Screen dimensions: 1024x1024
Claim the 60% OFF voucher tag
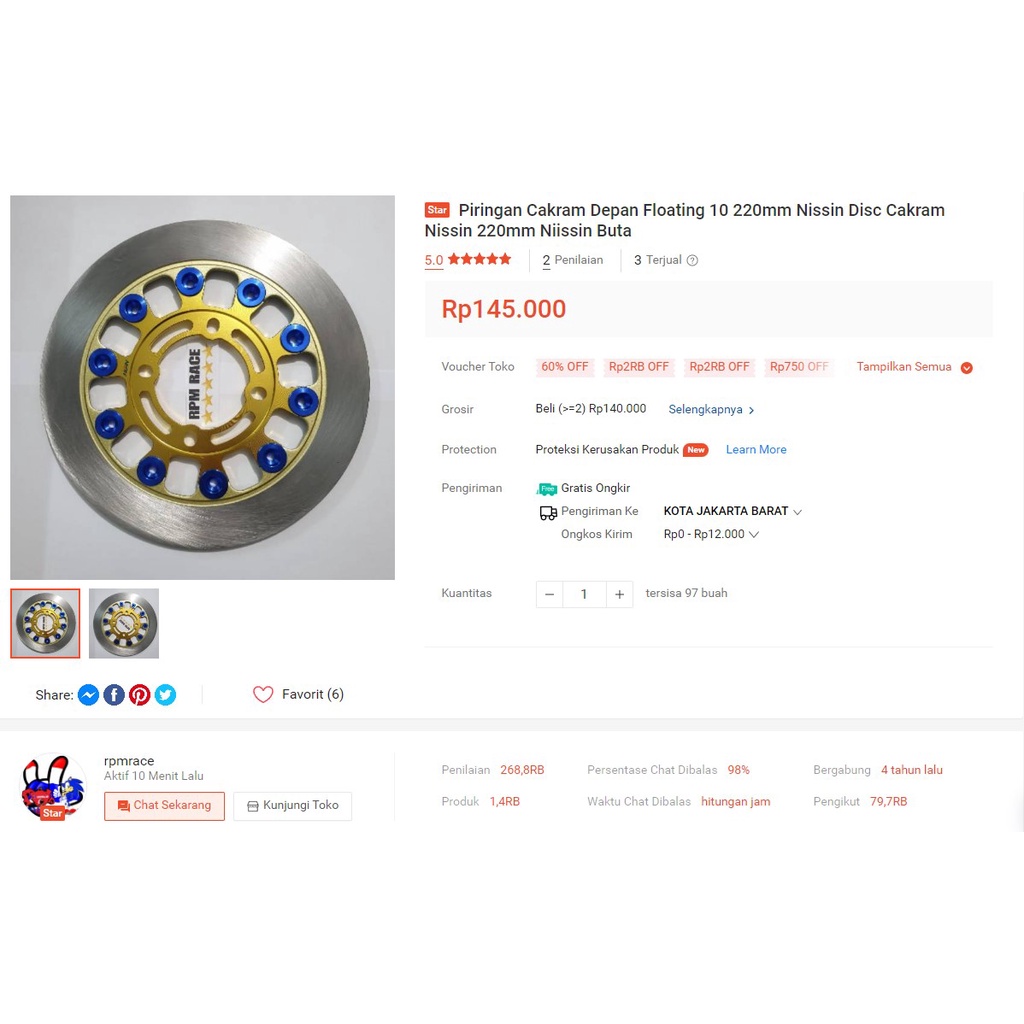click(x=564, y=367)
